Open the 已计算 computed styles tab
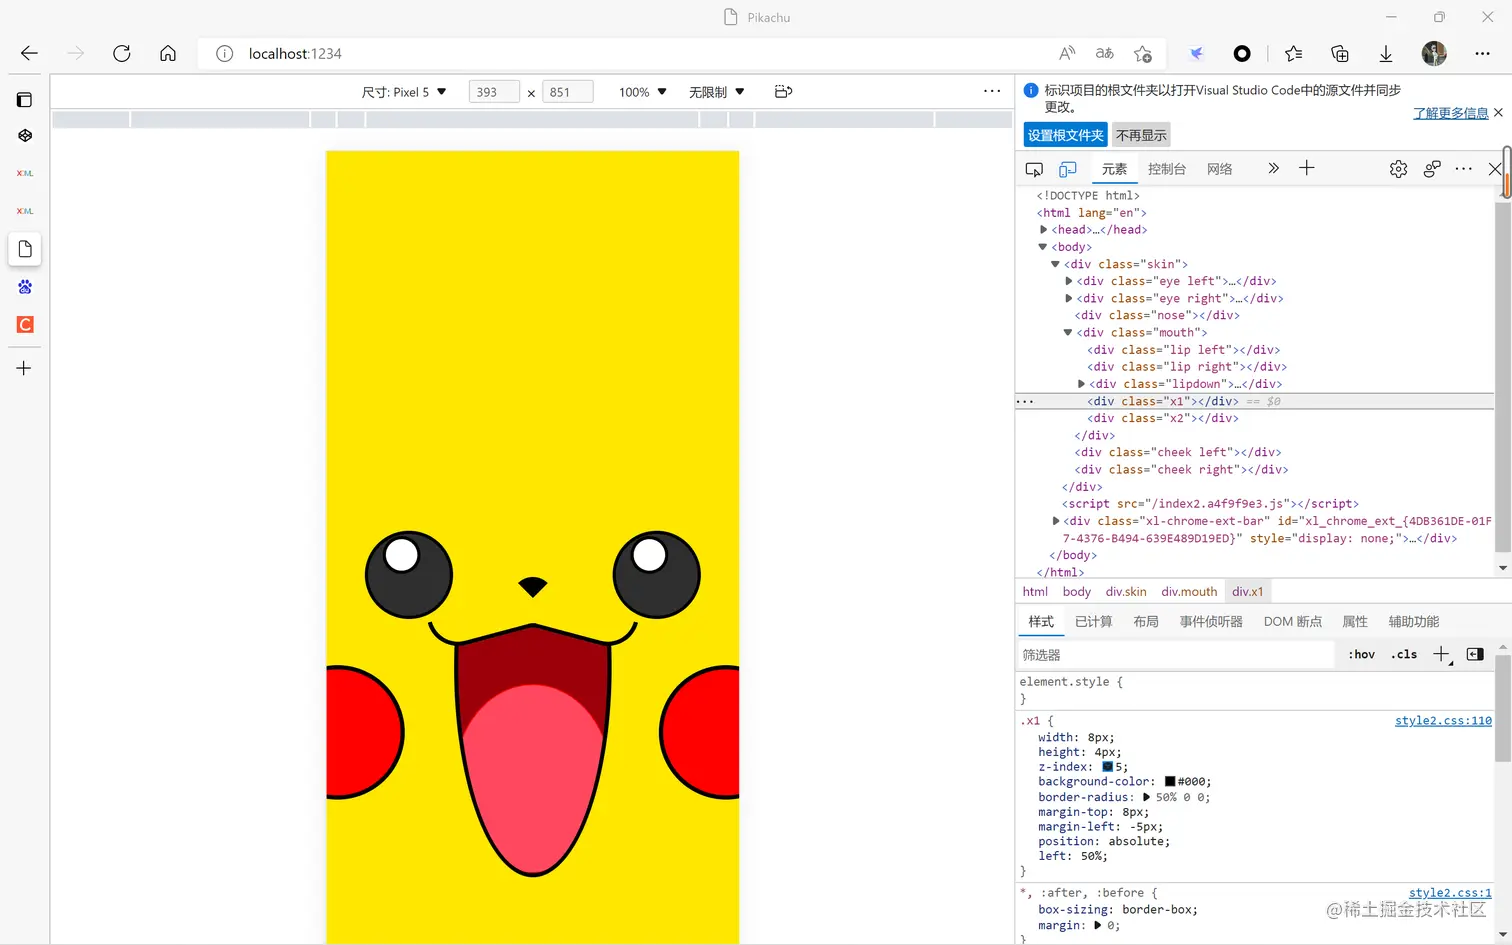Screen dimensions: 1512x945 pyautogui.click(x=1093, y=621)
